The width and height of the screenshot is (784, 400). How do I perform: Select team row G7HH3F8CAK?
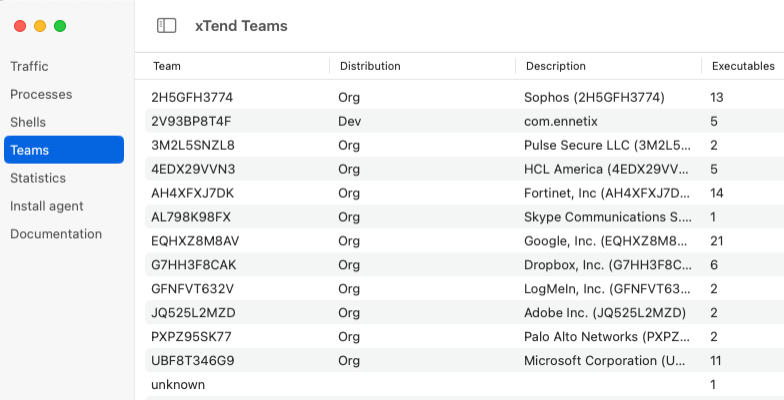(x=464, y=264)
